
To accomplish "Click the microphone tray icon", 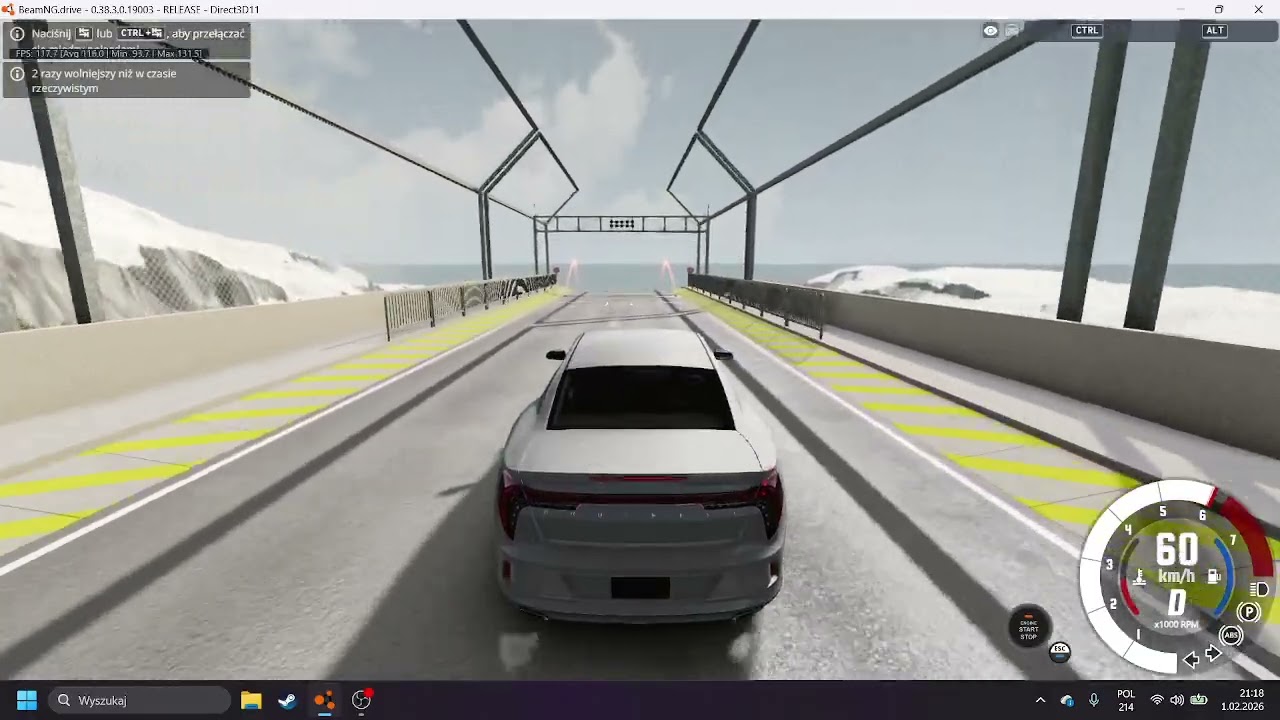I will coord(1094,700).
